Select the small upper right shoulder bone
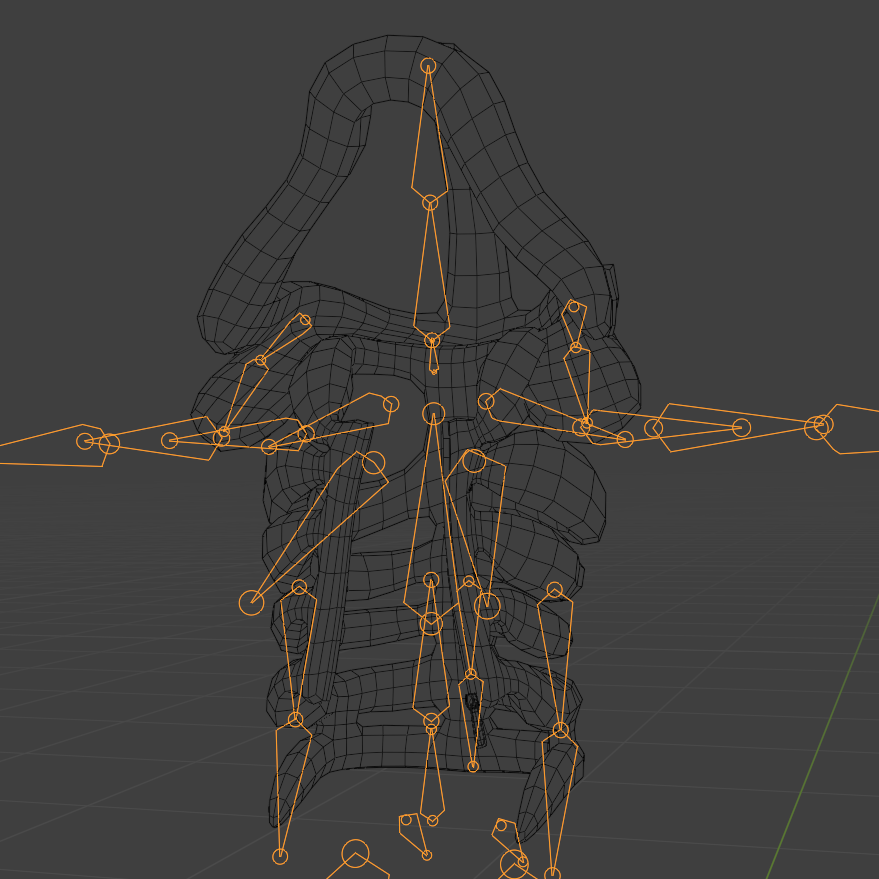Screen dimensions: 879x879 click(574, 327)
